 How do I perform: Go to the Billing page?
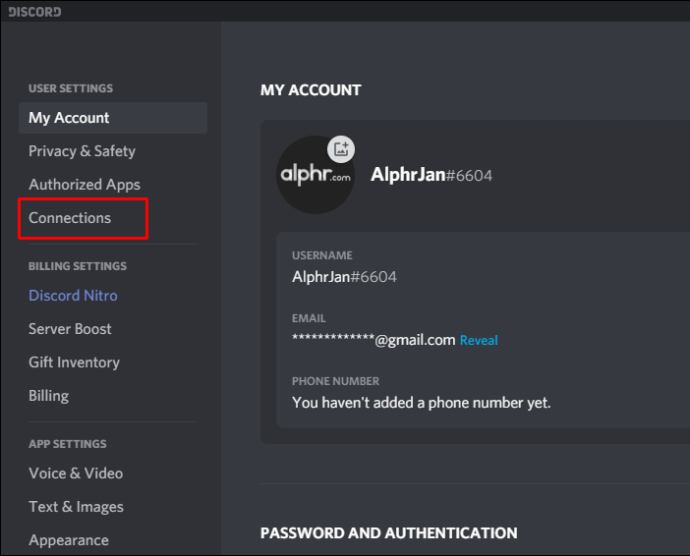49,396
